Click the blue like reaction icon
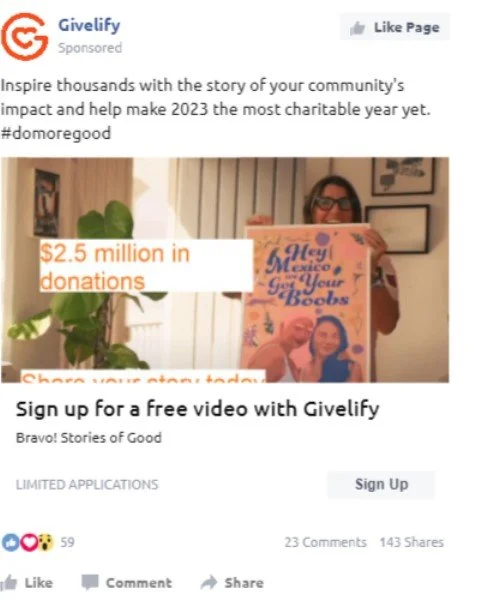 10,543
